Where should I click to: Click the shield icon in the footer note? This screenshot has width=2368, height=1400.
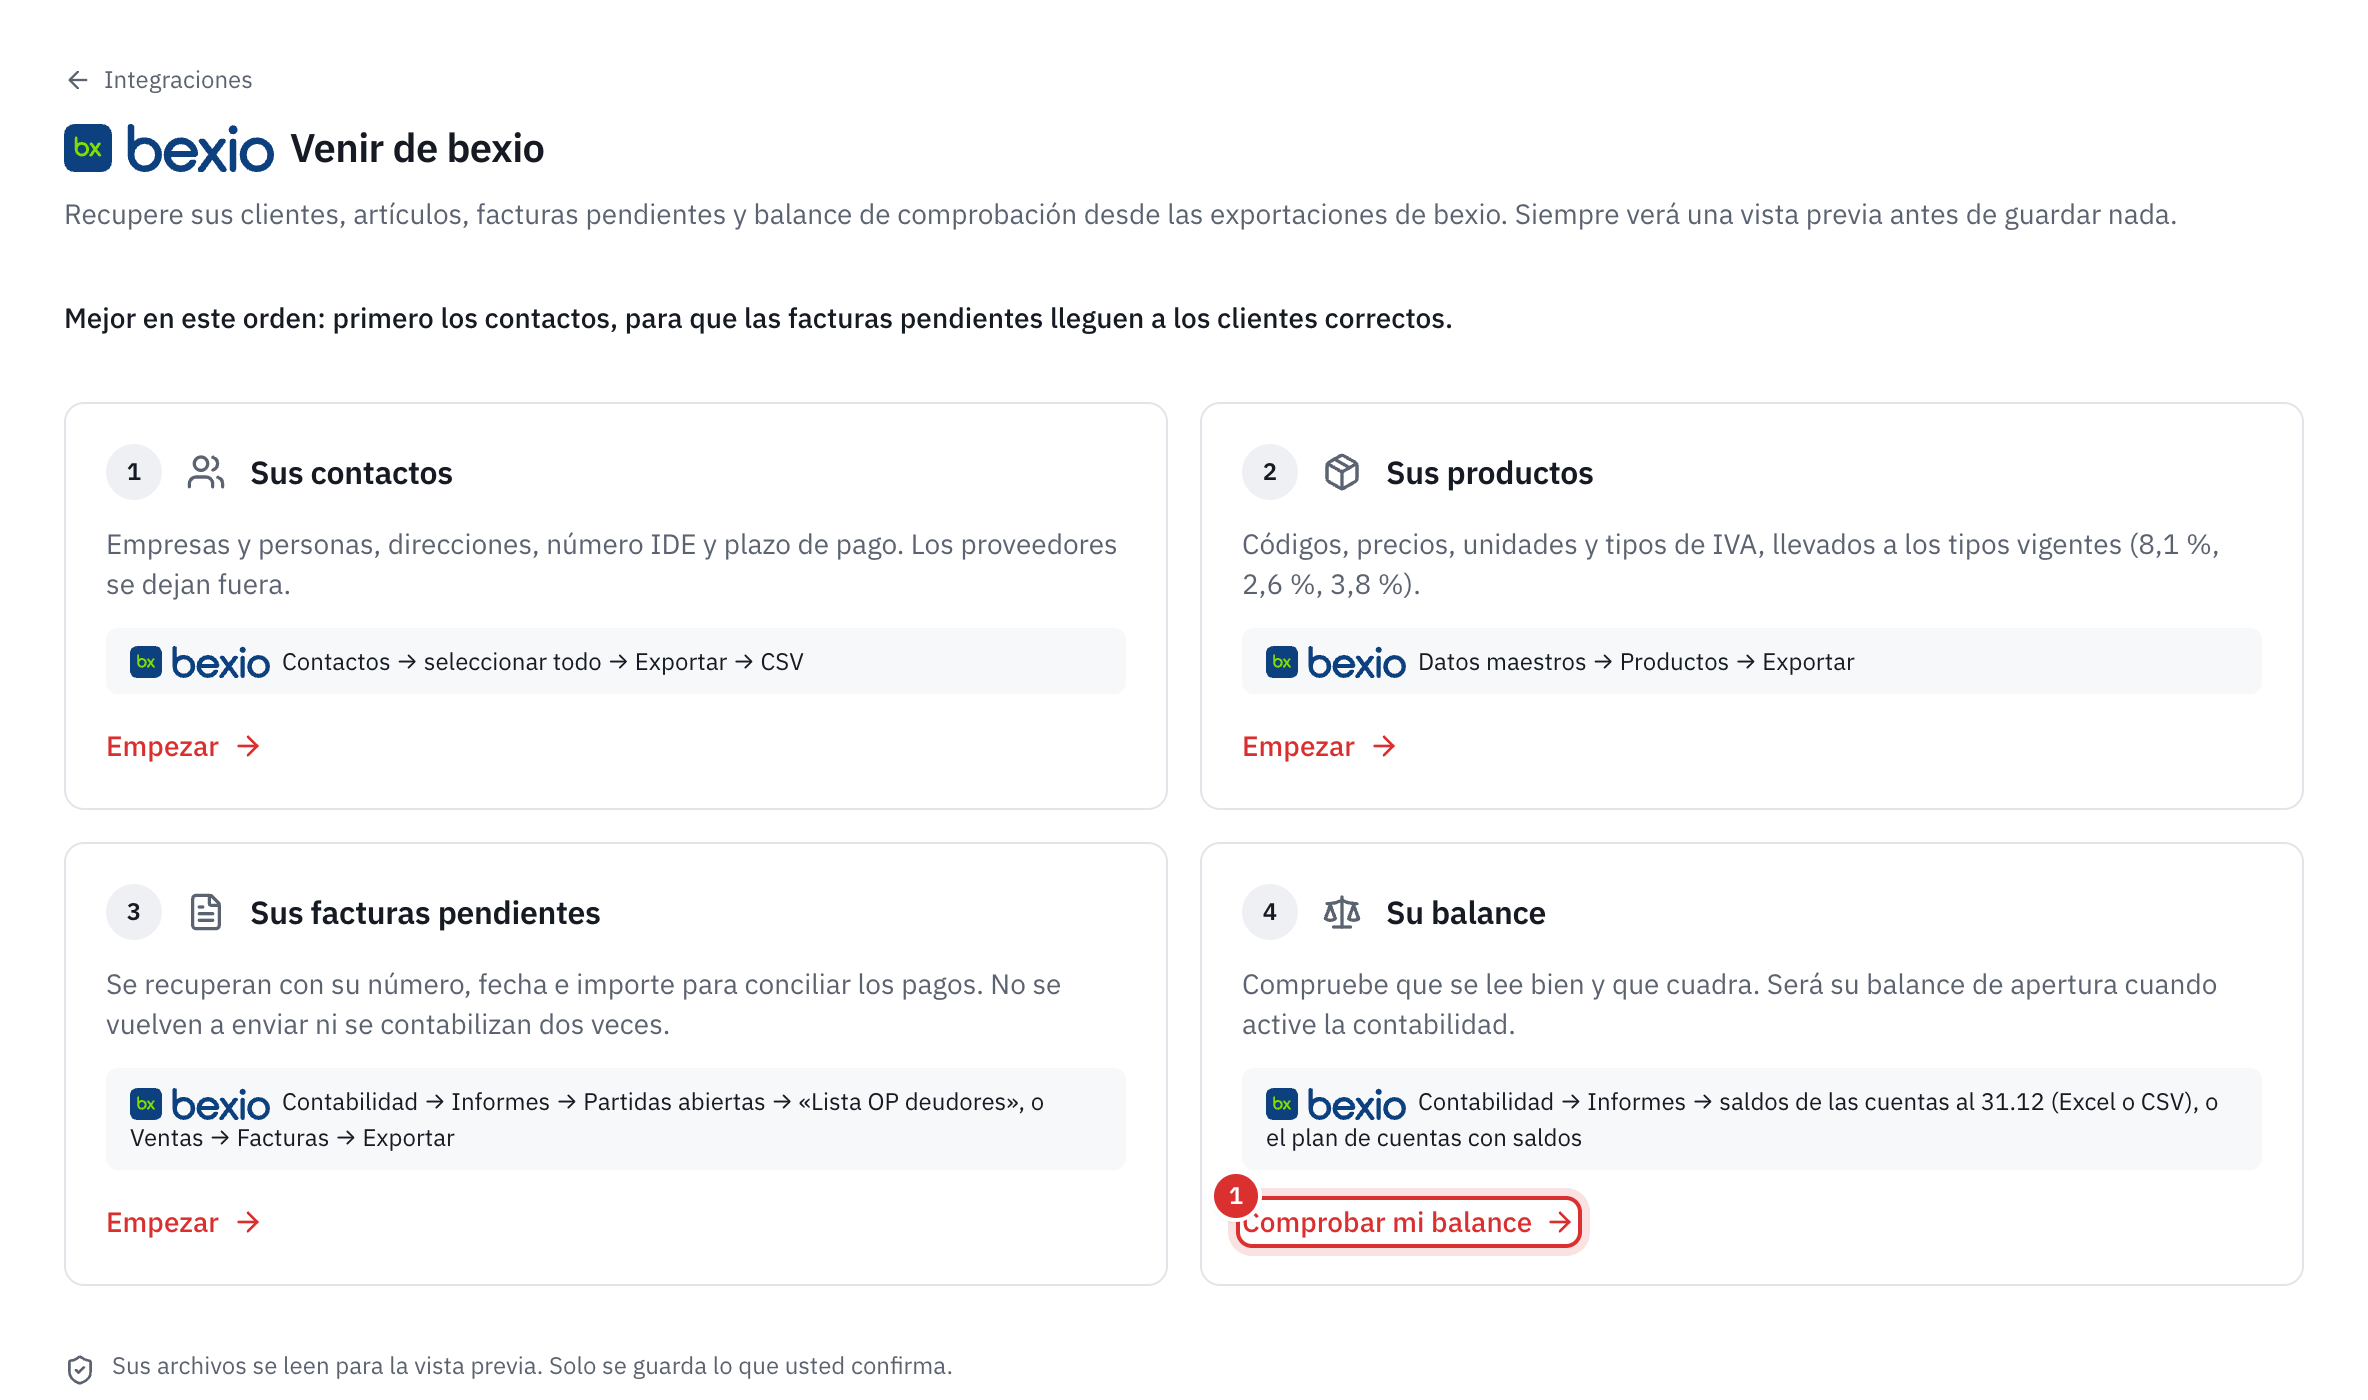[80, 1369]
